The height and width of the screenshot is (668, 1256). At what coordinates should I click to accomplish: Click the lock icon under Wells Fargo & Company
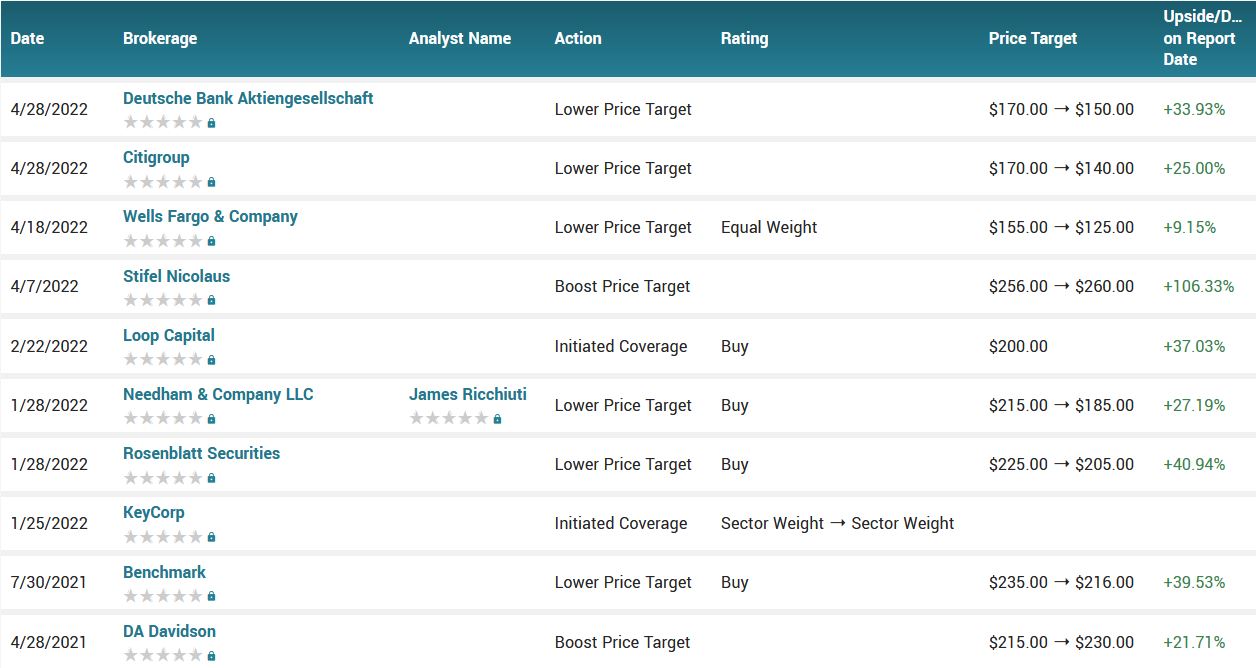[211, 241]
